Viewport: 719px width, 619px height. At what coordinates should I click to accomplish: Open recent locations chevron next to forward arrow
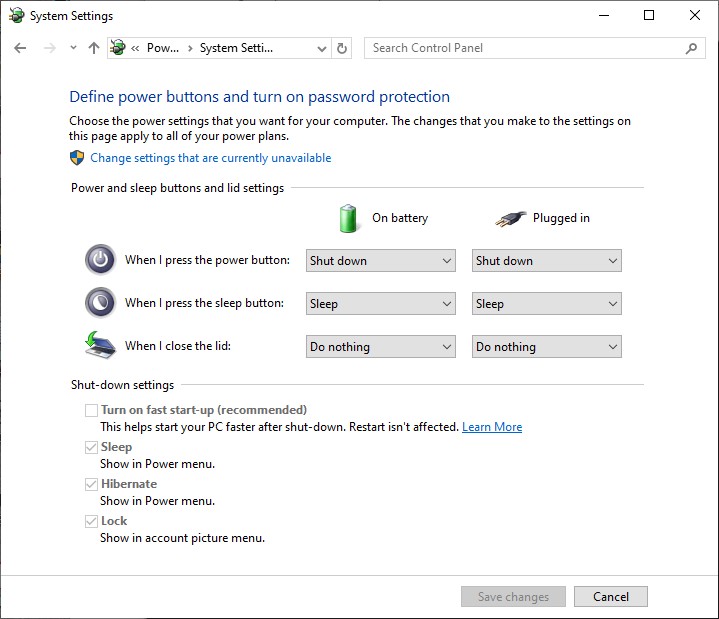(73, 47)
